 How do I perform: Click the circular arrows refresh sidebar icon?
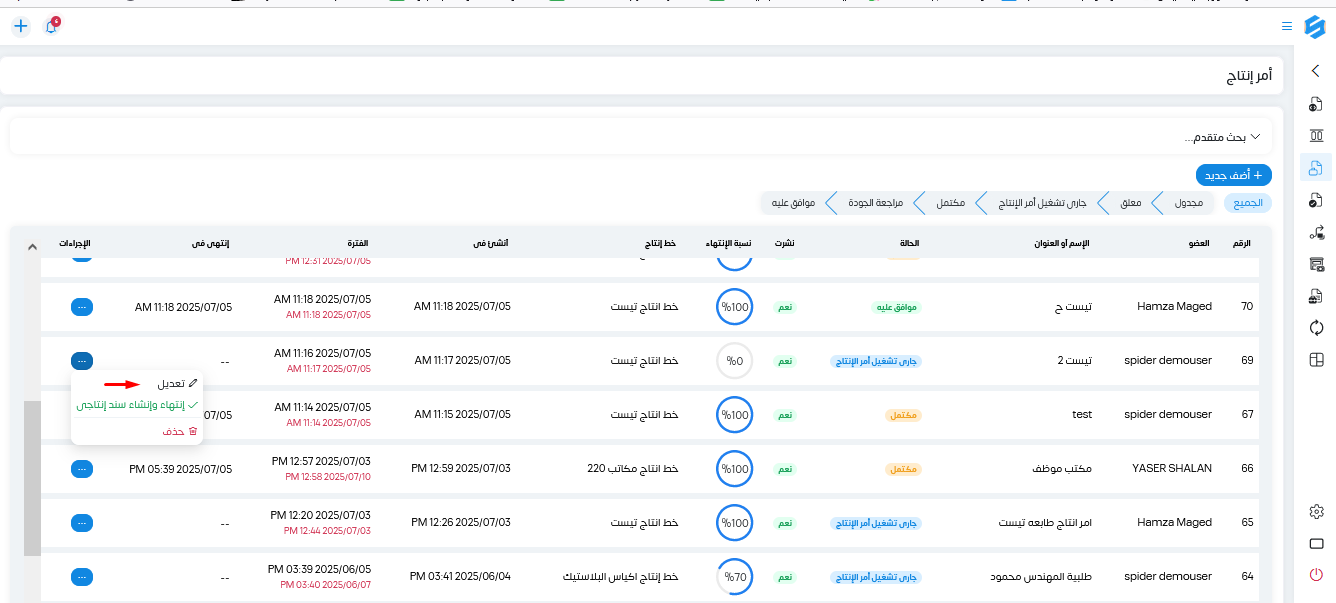1316,328
